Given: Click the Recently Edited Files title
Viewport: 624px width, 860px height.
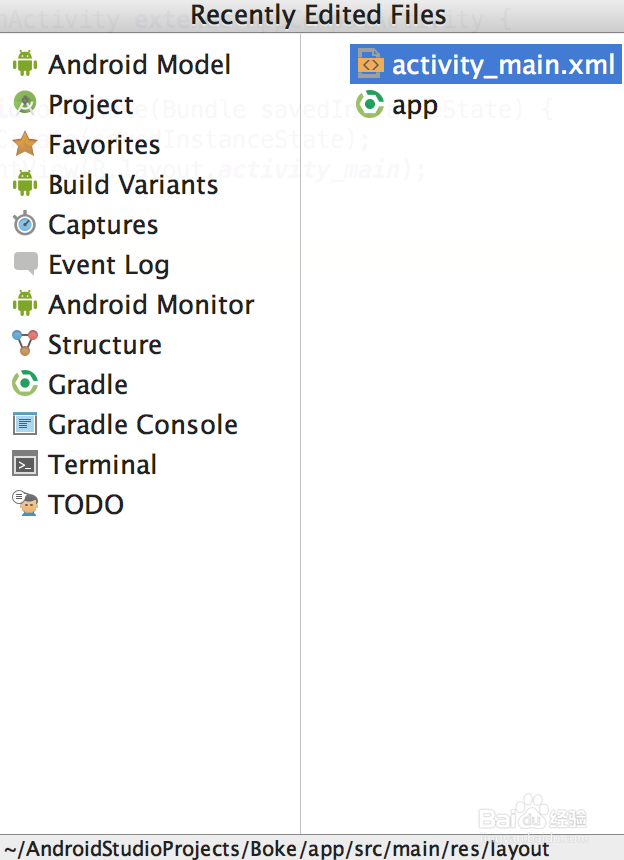Looking at the screenshot, I should [318, 15].
